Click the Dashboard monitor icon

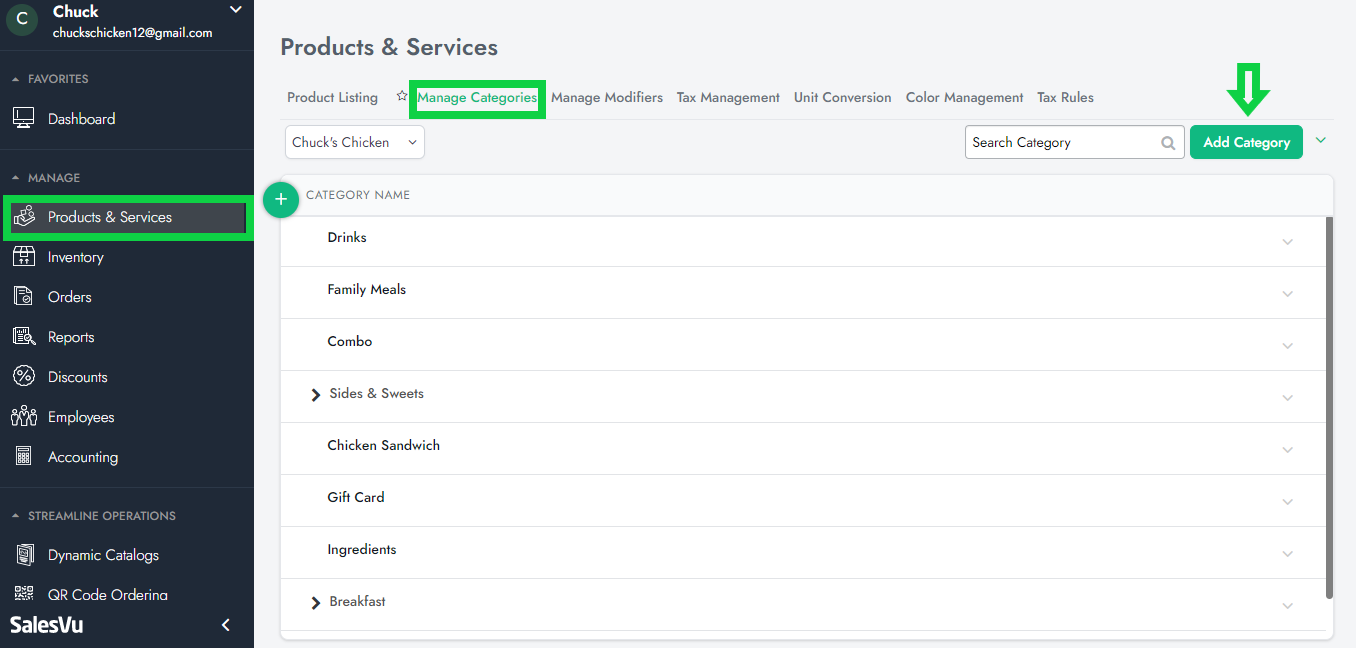point(23,119)
